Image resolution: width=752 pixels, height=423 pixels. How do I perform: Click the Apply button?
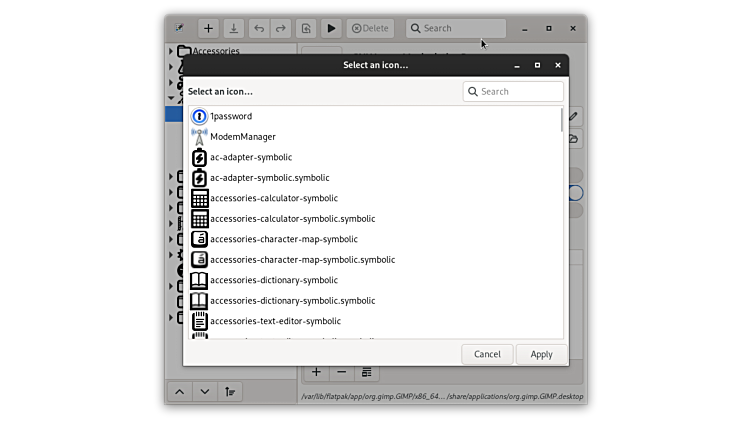[x=541, y=354]
